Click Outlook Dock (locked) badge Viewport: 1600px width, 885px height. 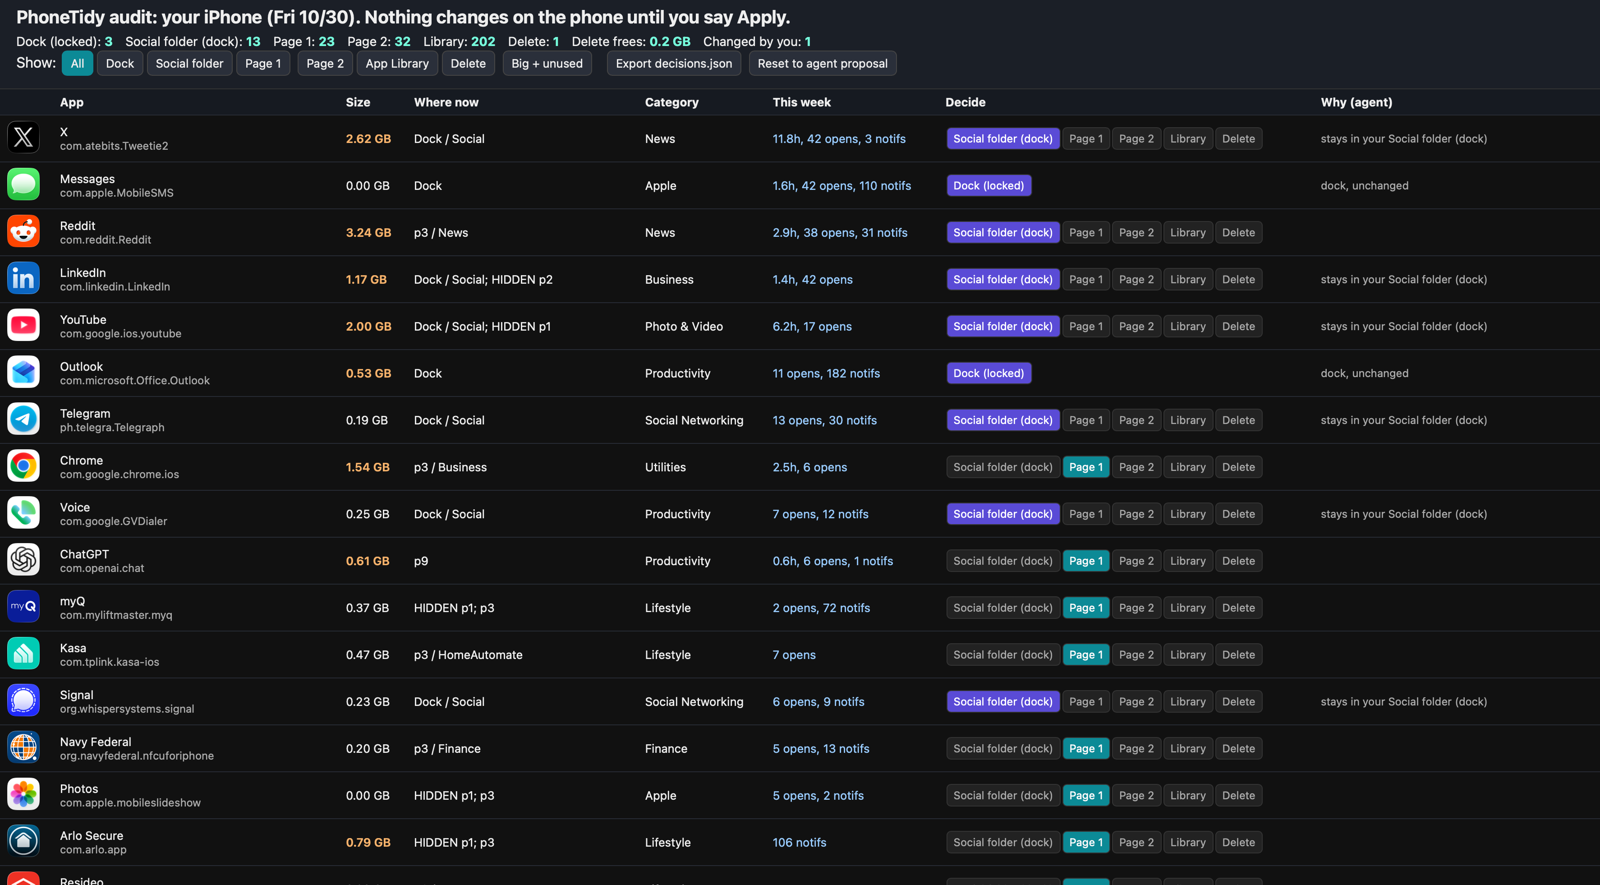tap(989, 373)
